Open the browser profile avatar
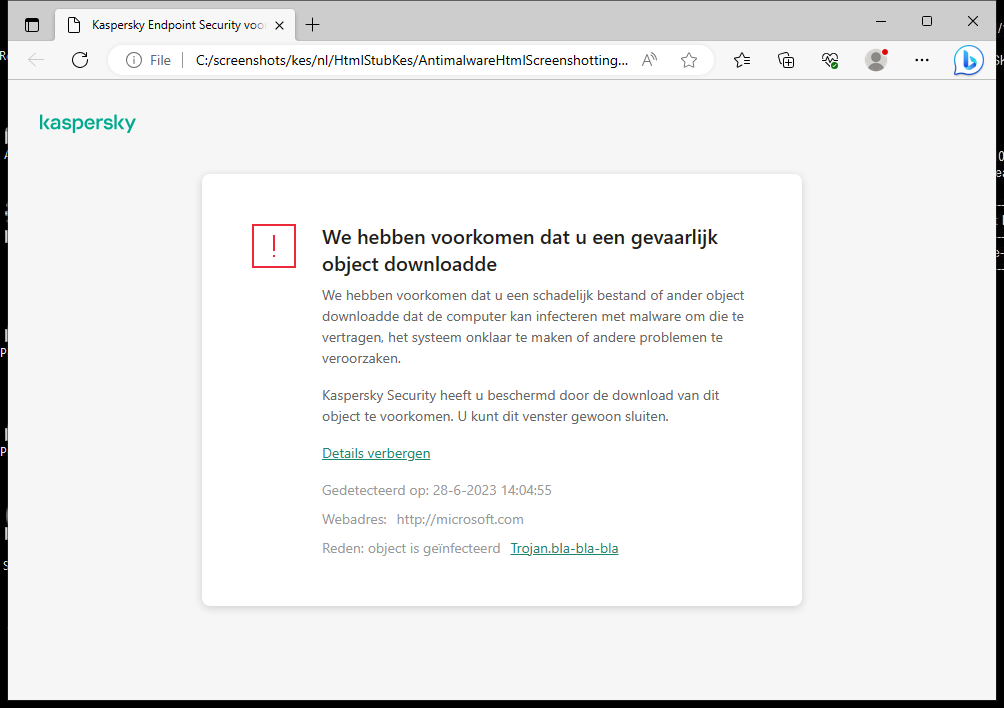This screenshot has height=708, width=1004. click(x=875, y=60)
